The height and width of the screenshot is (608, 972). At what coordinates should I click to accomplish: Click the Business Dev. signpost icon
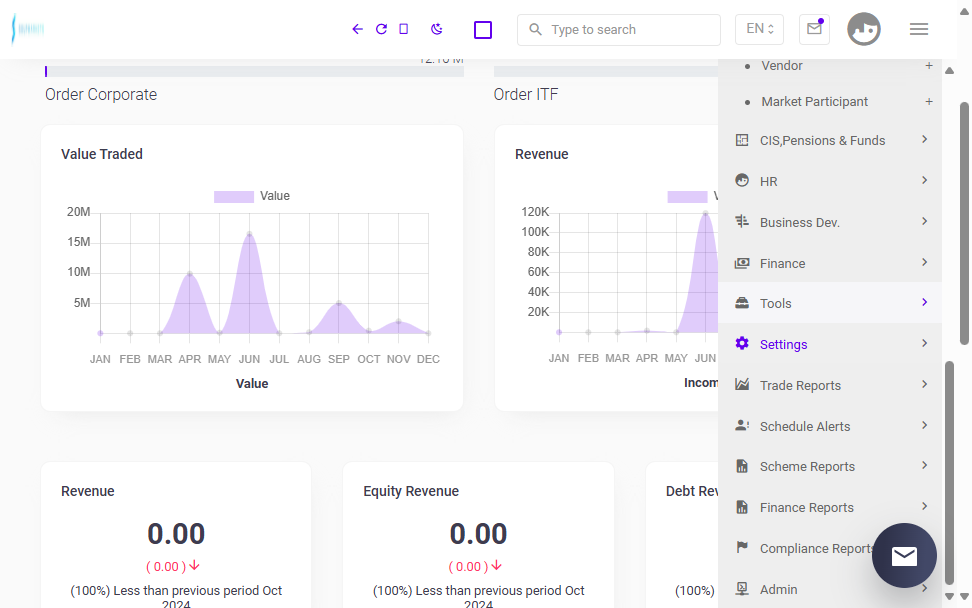[x=741, y=221]
